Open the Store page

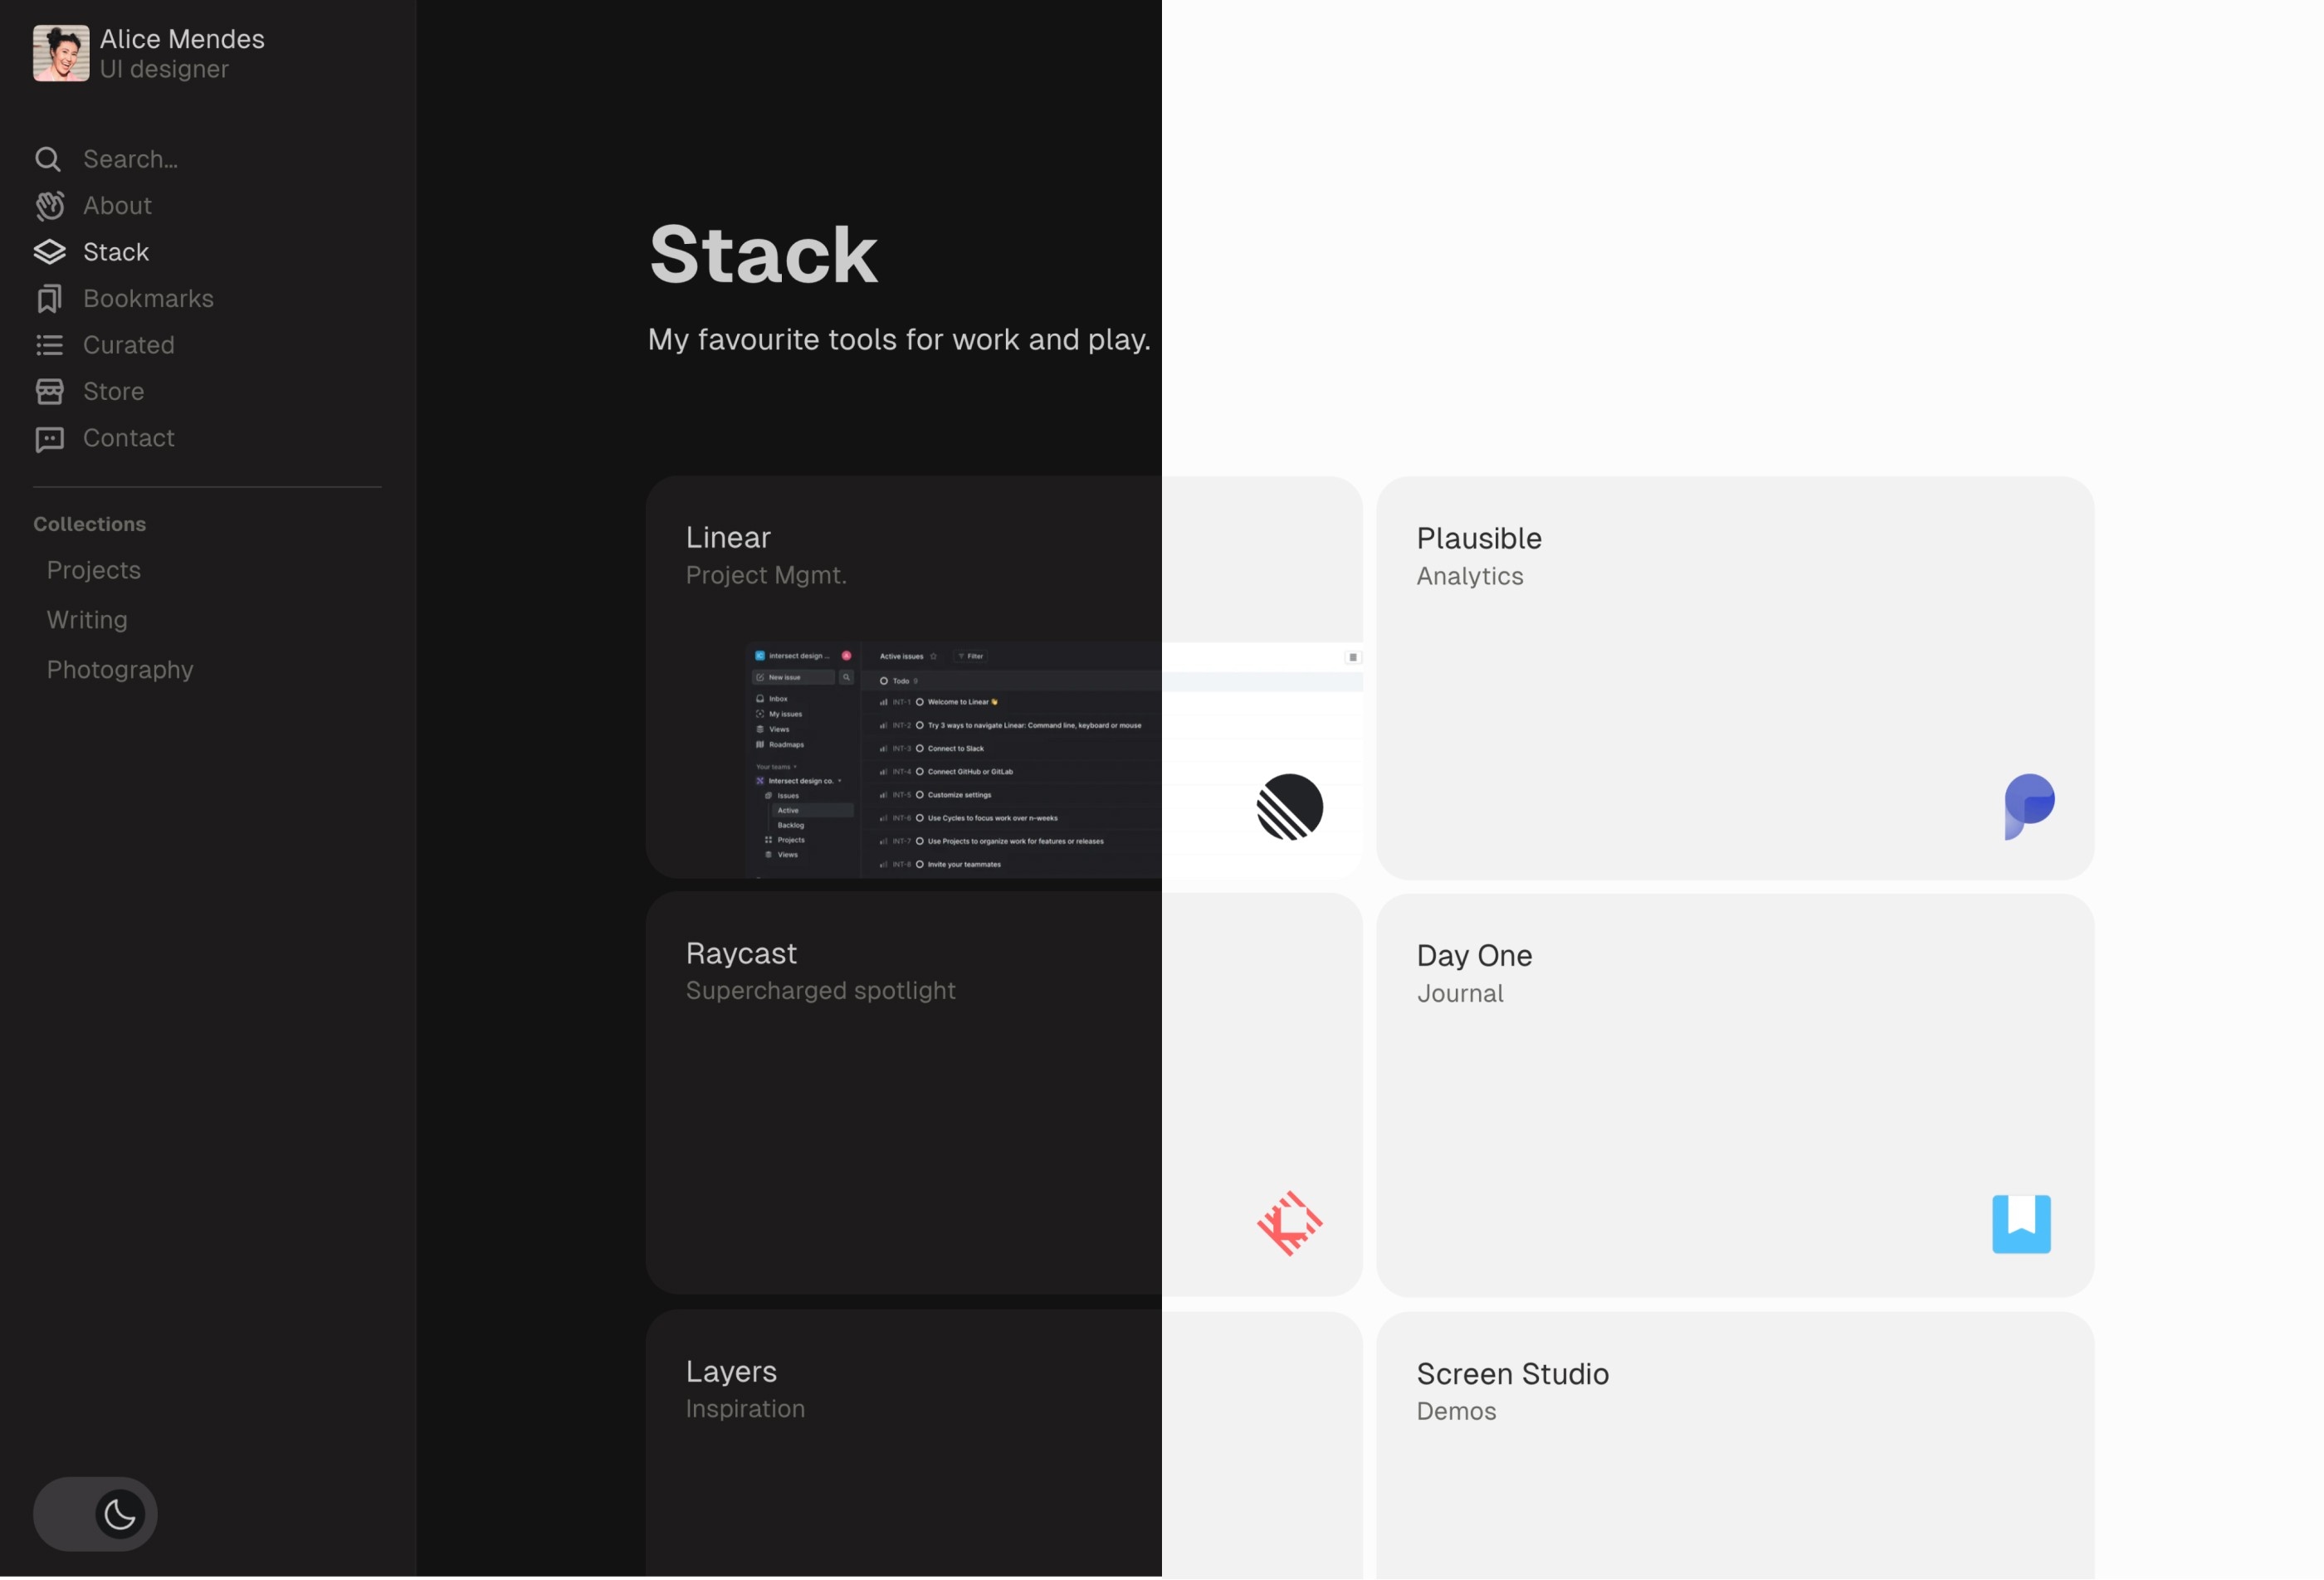pyautogui.click(x=113, y=392)
